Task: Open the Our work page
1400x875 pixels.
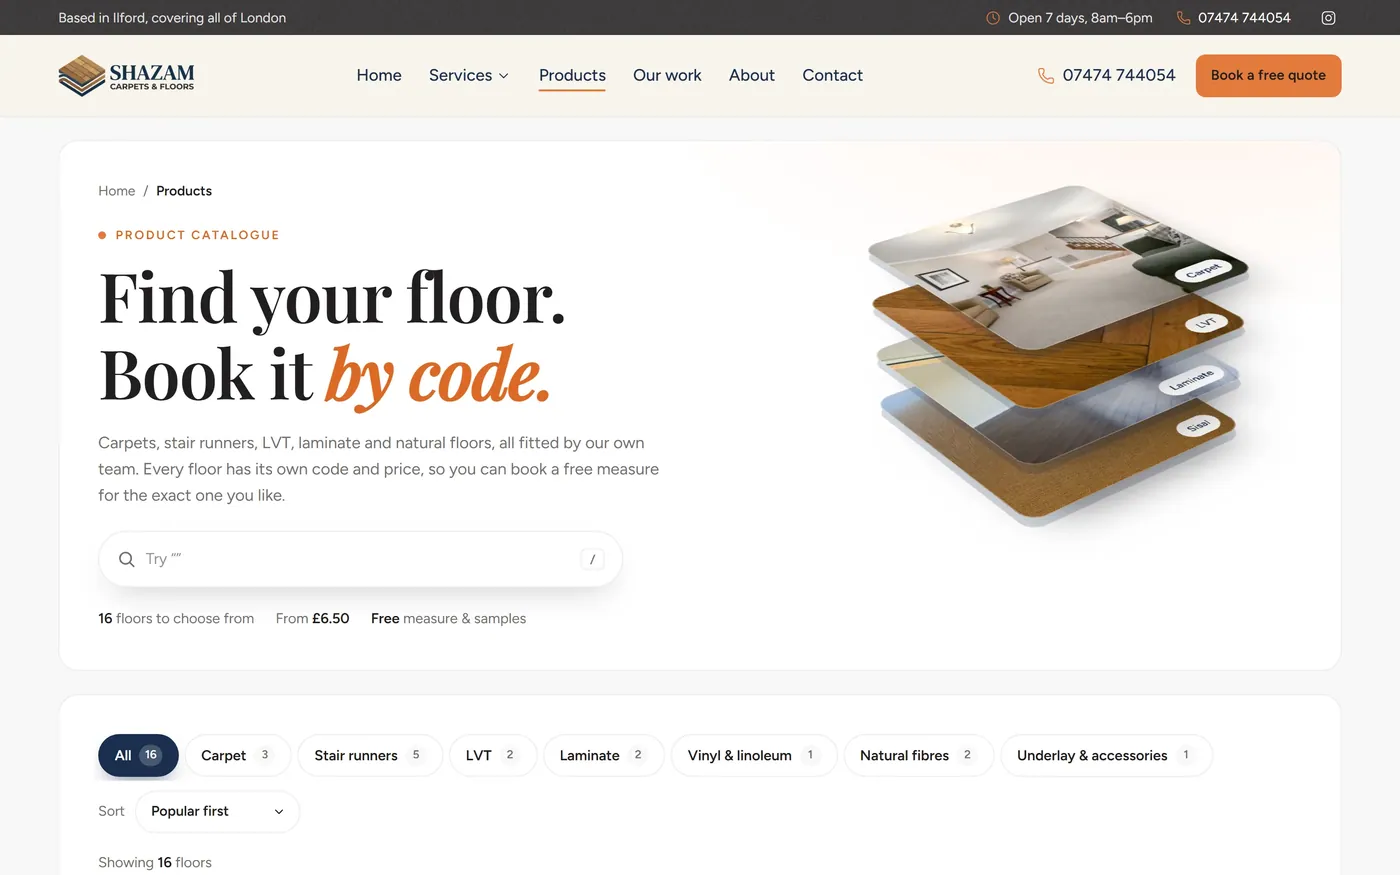Action: pos(667,75)
